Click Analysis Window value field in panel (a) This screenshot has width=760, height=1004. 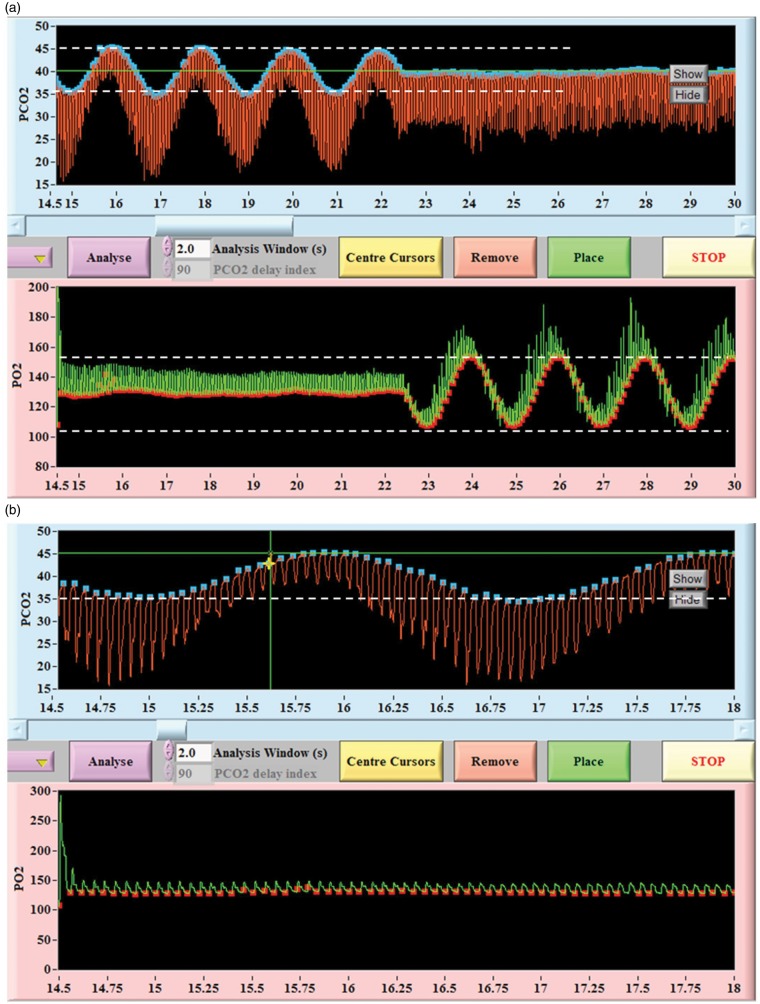pyautogui.click(x=191, y=248)
